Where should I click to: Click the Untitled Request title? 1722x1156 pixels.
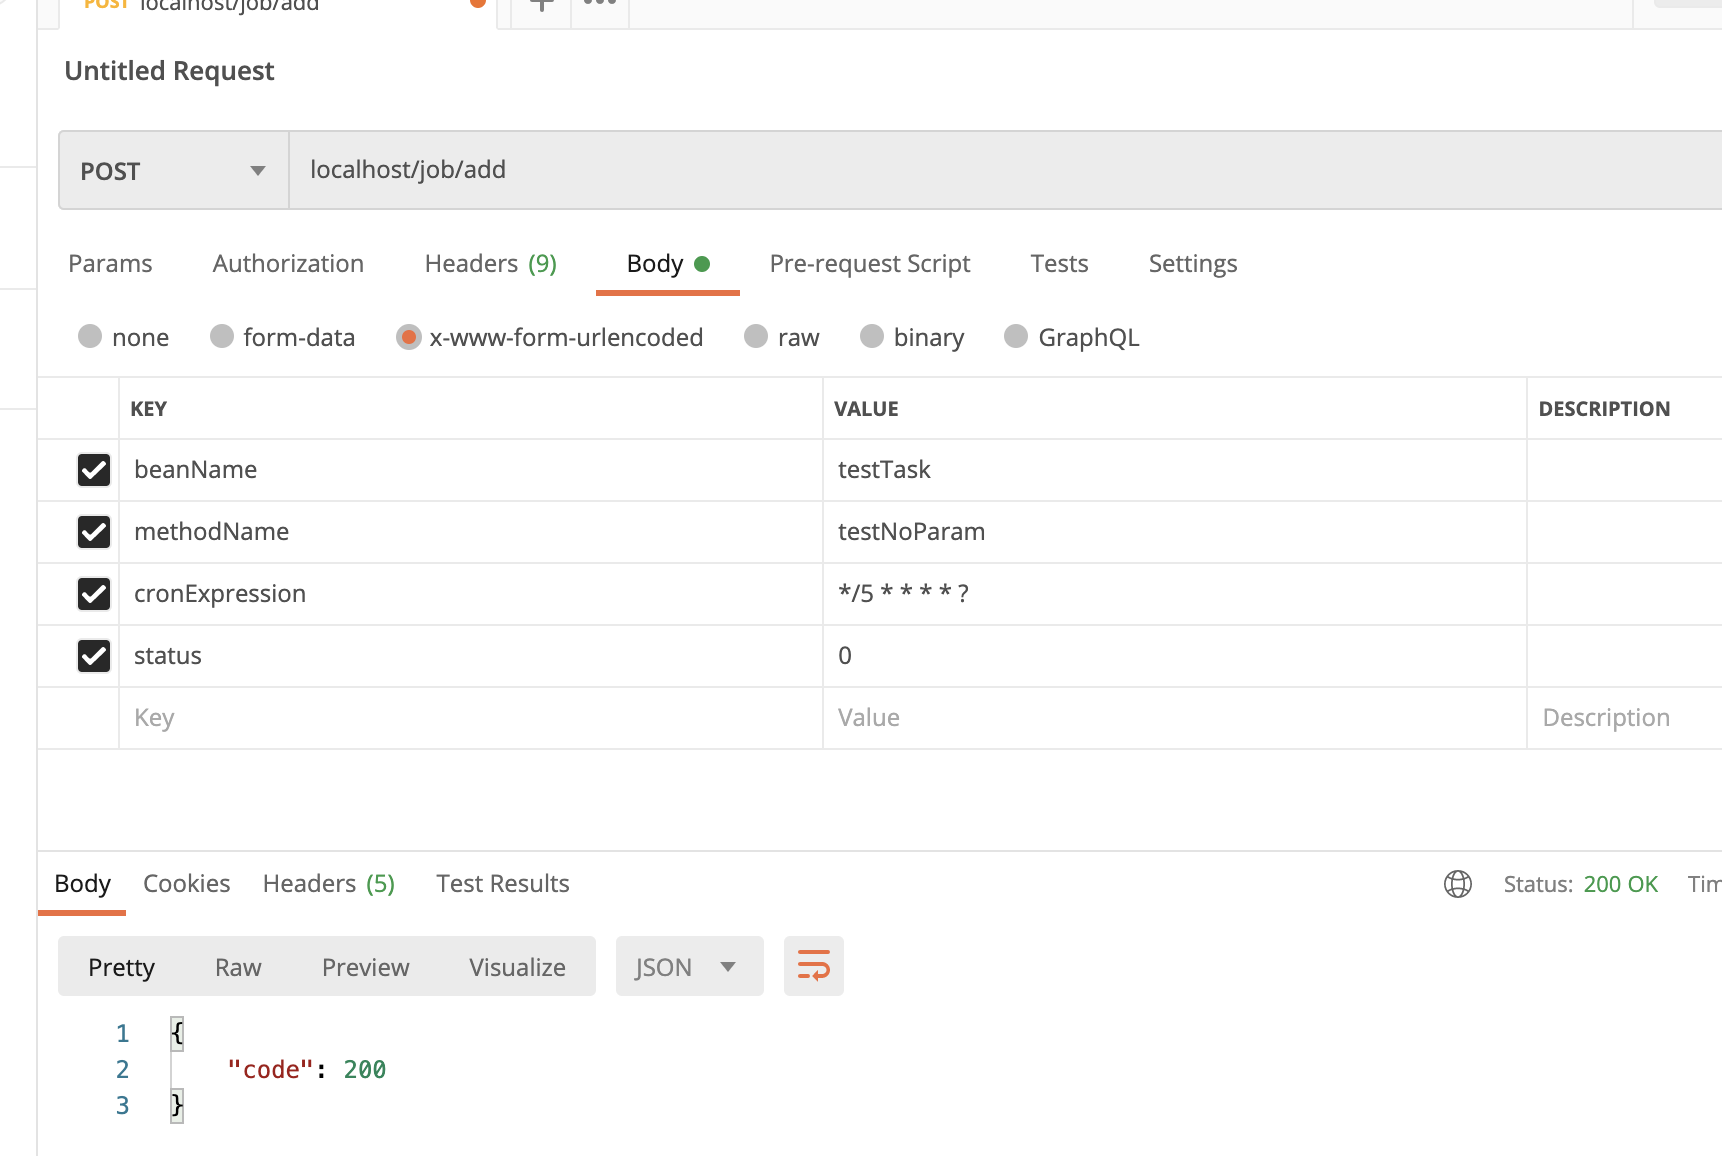click(169, 71)
